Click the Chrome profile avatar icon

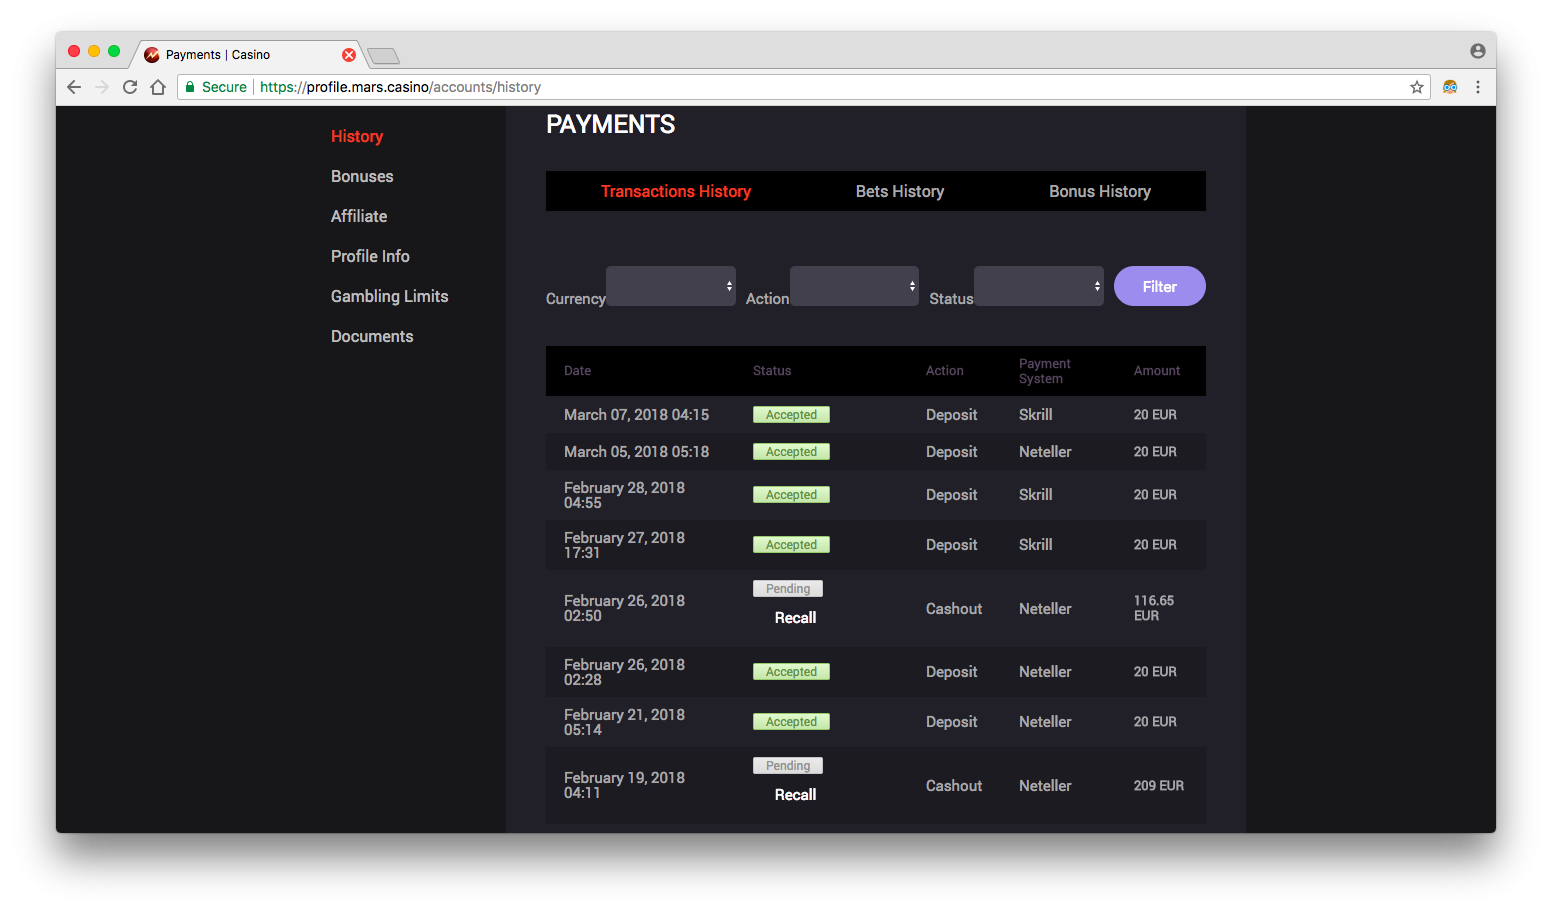pyautogui.click(x=1478, y=51)
